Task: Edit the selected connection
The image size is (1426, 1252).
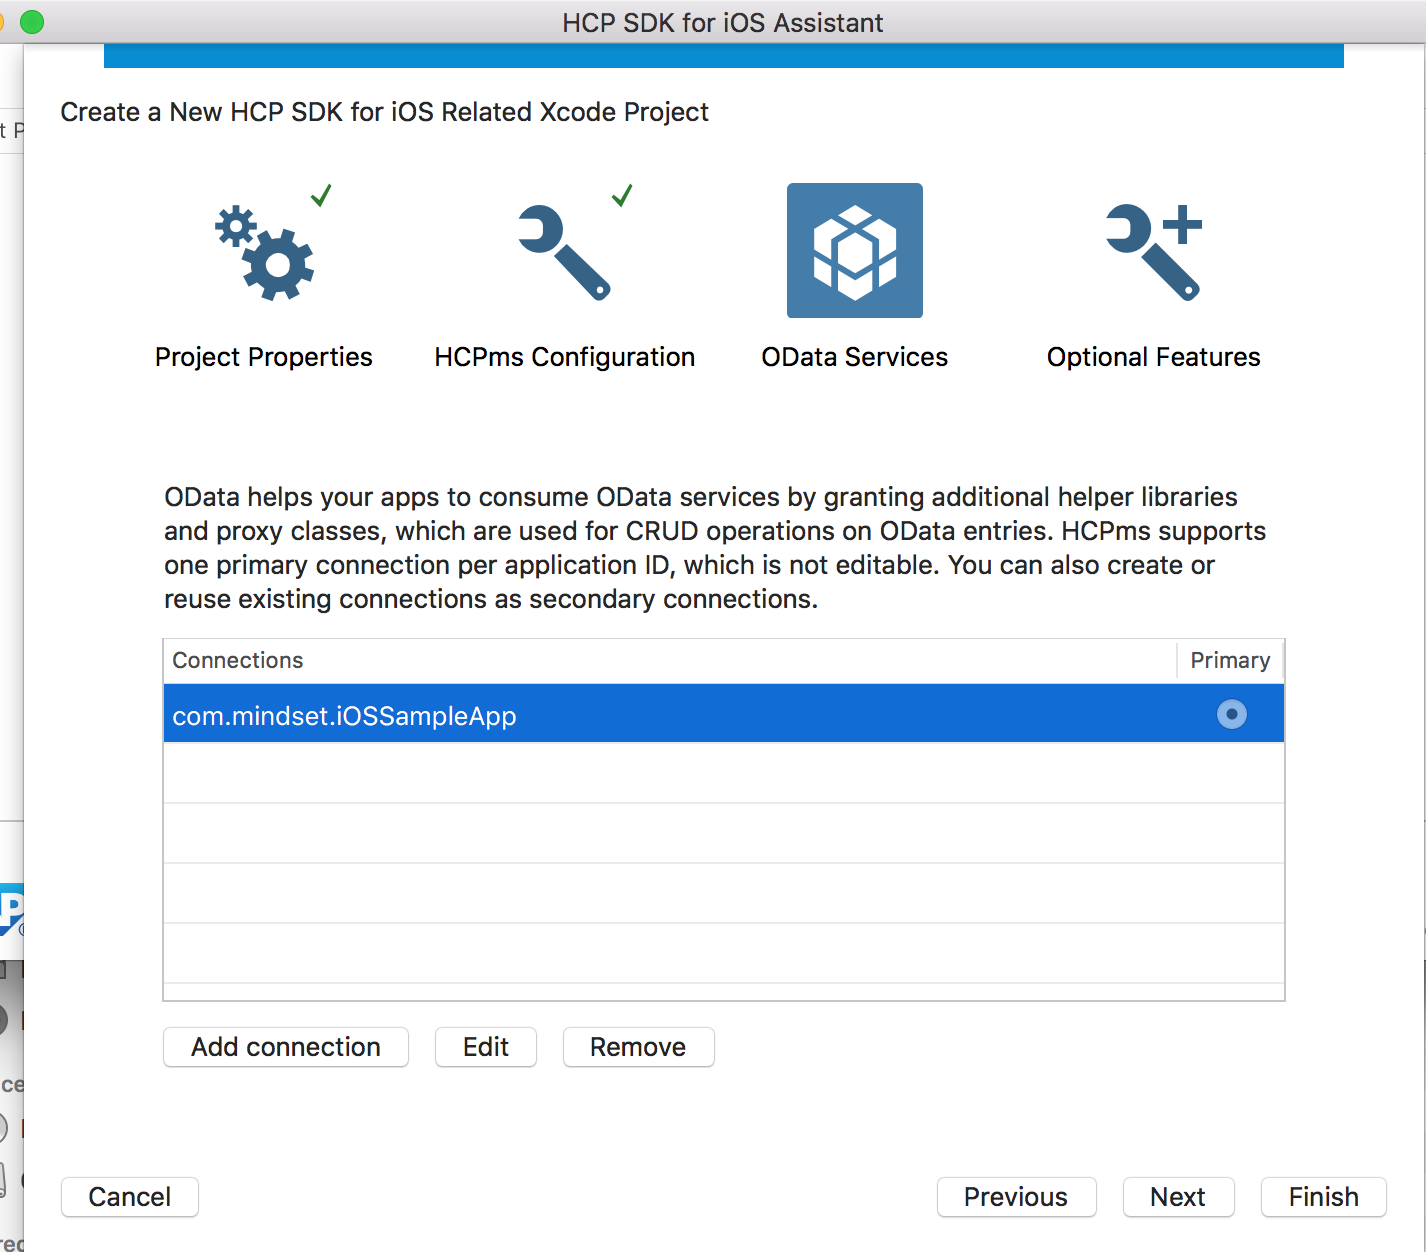Action: (x=486, y=1047)
